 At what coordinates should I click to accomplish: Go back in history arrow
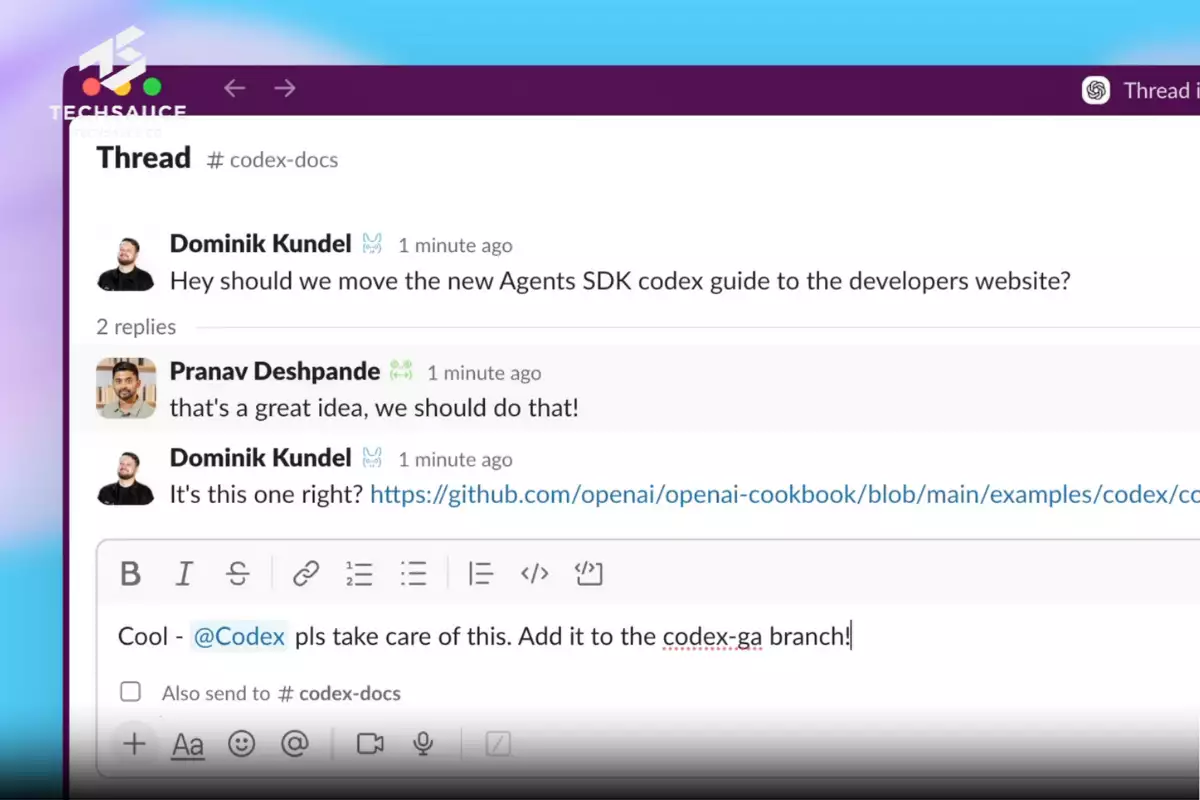click(x=235, y=88)
